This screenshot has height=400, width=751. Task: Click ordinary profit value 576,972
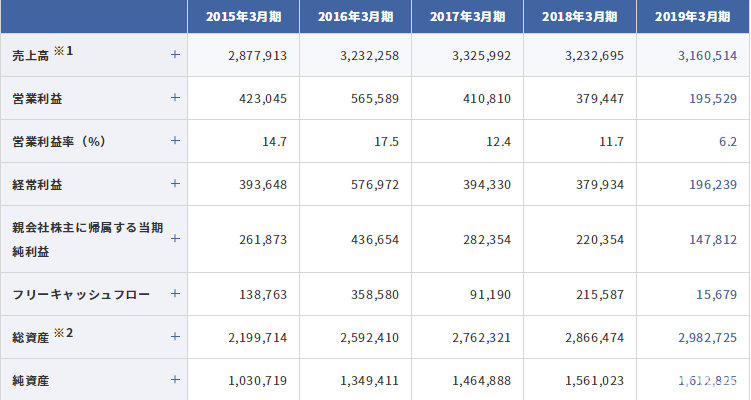tap(375, 185)
